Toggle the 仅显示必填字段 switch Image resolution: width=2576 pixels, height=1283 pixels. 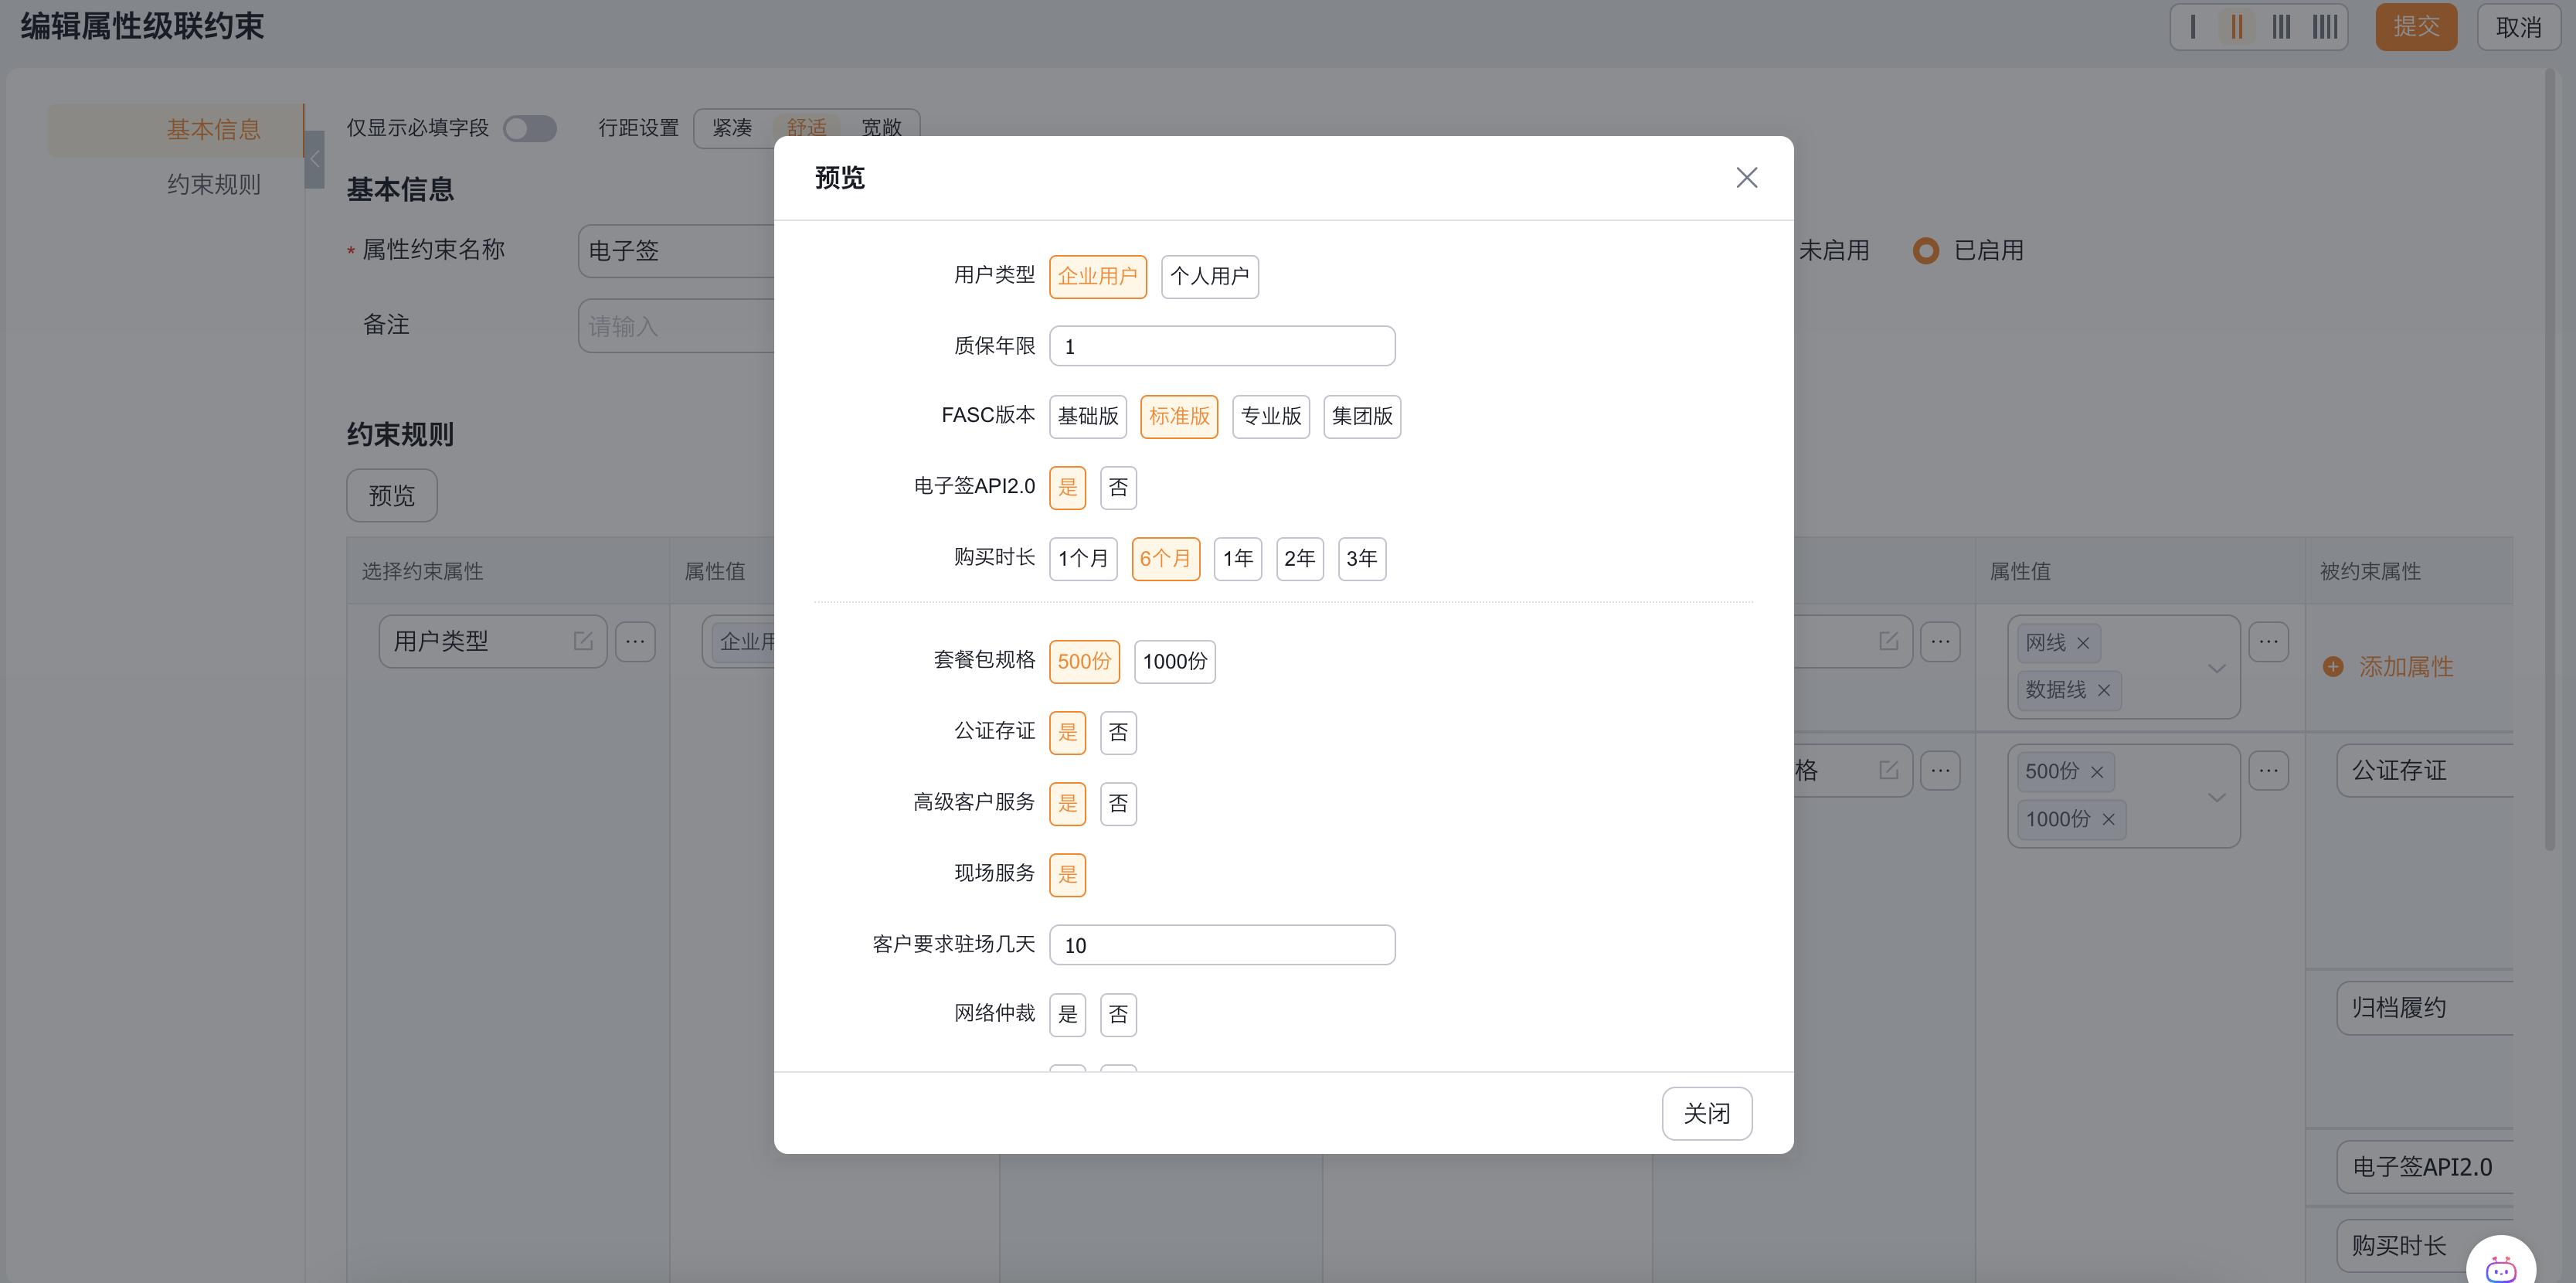530,128
